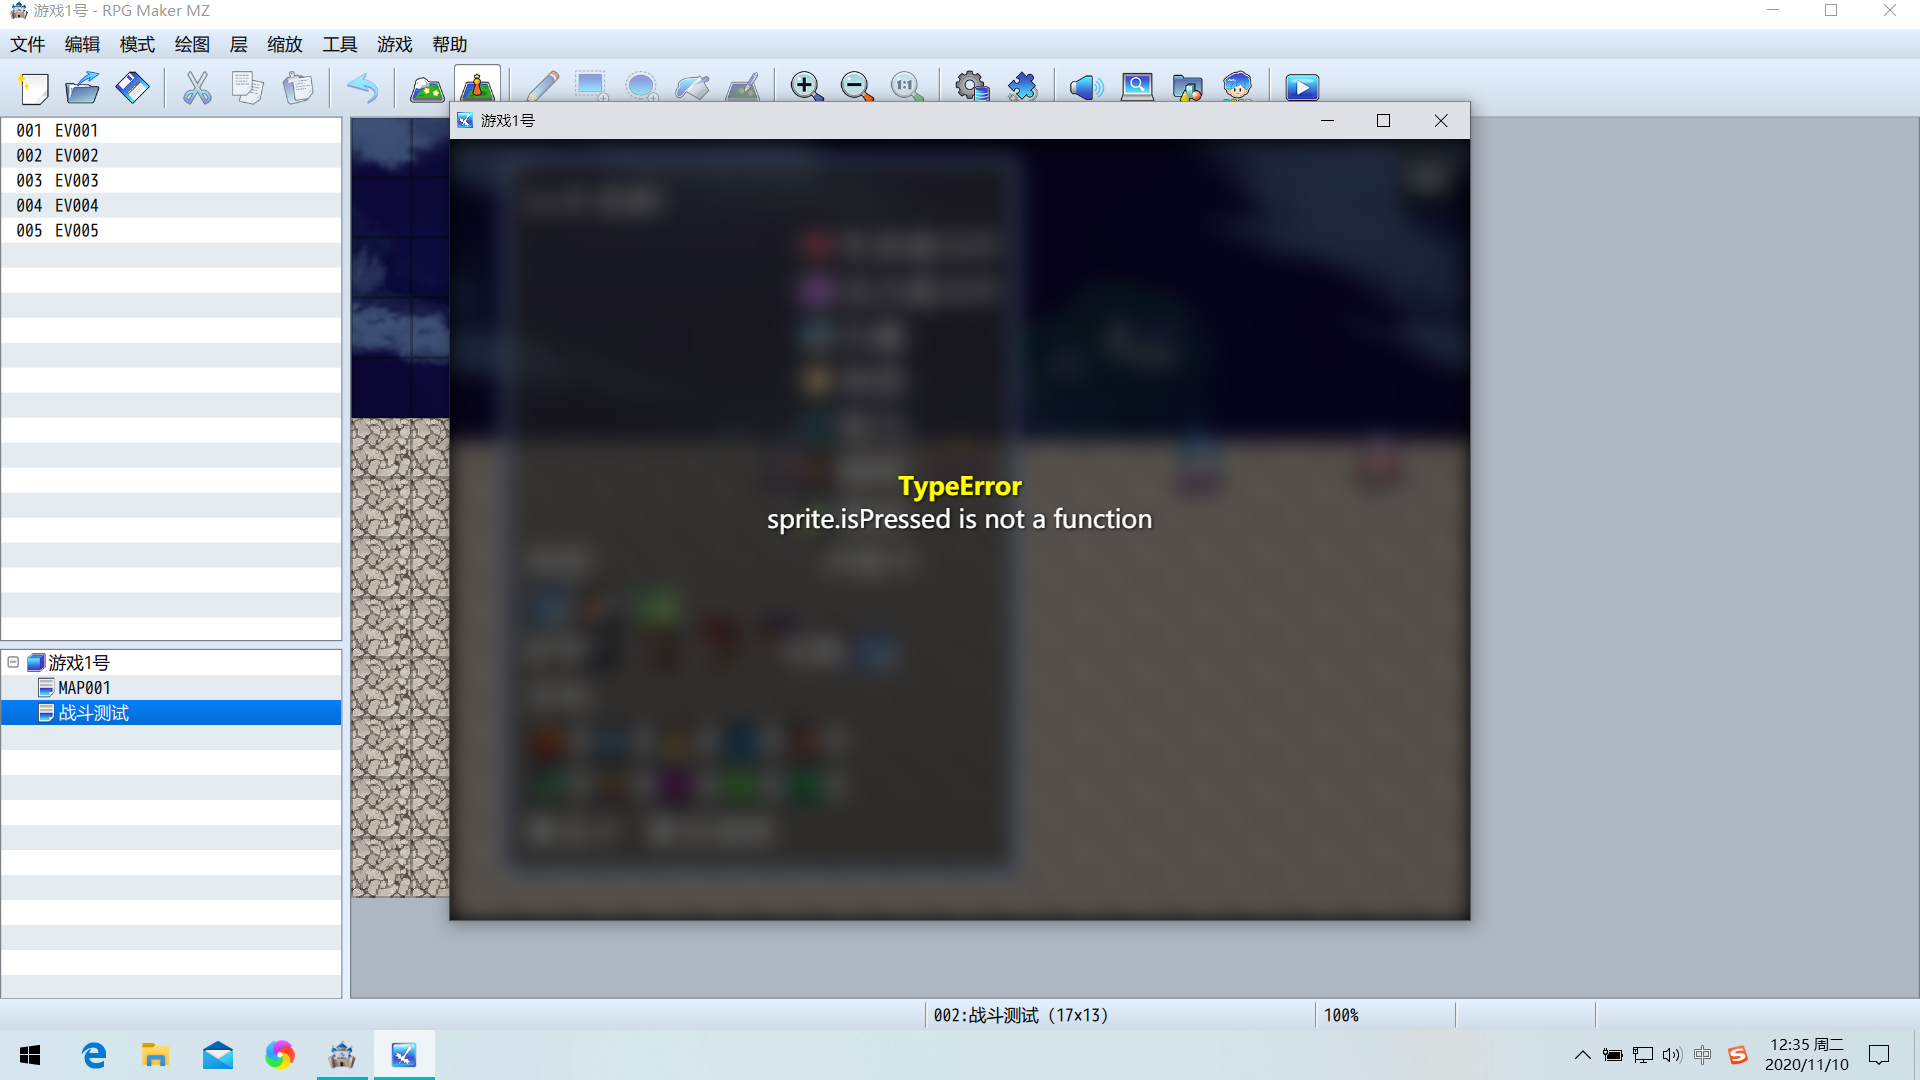Image resolution: width=1920 pixels, height=1080 pixels.
Task: Select event 002 EV002 in list
Action: [171, 155]
